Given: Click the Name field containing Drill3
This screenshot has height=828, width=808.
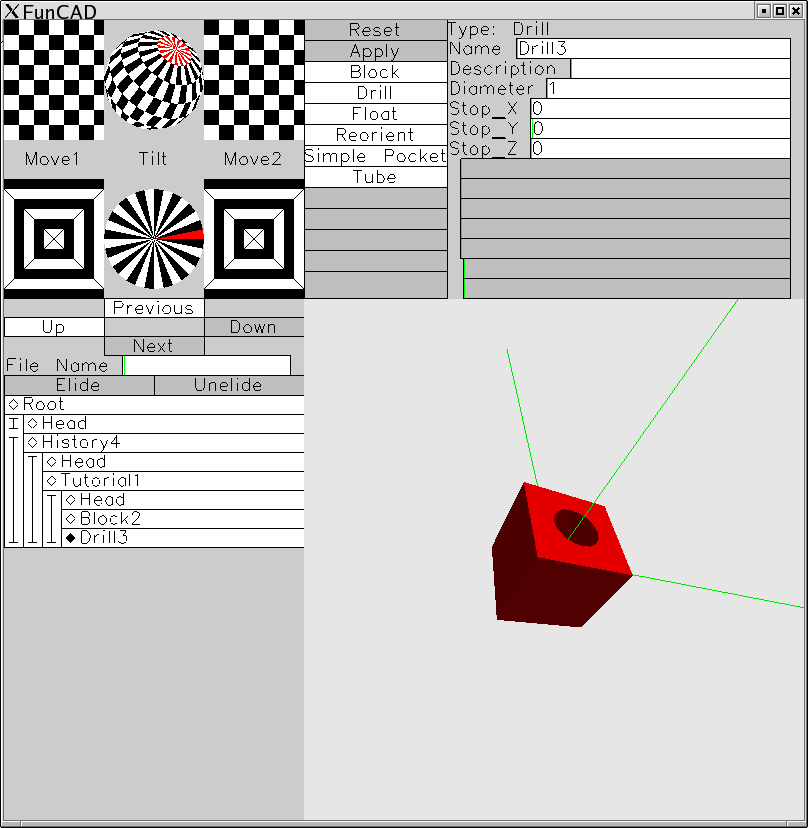Looking at the screenshot, I should (653, 49).
